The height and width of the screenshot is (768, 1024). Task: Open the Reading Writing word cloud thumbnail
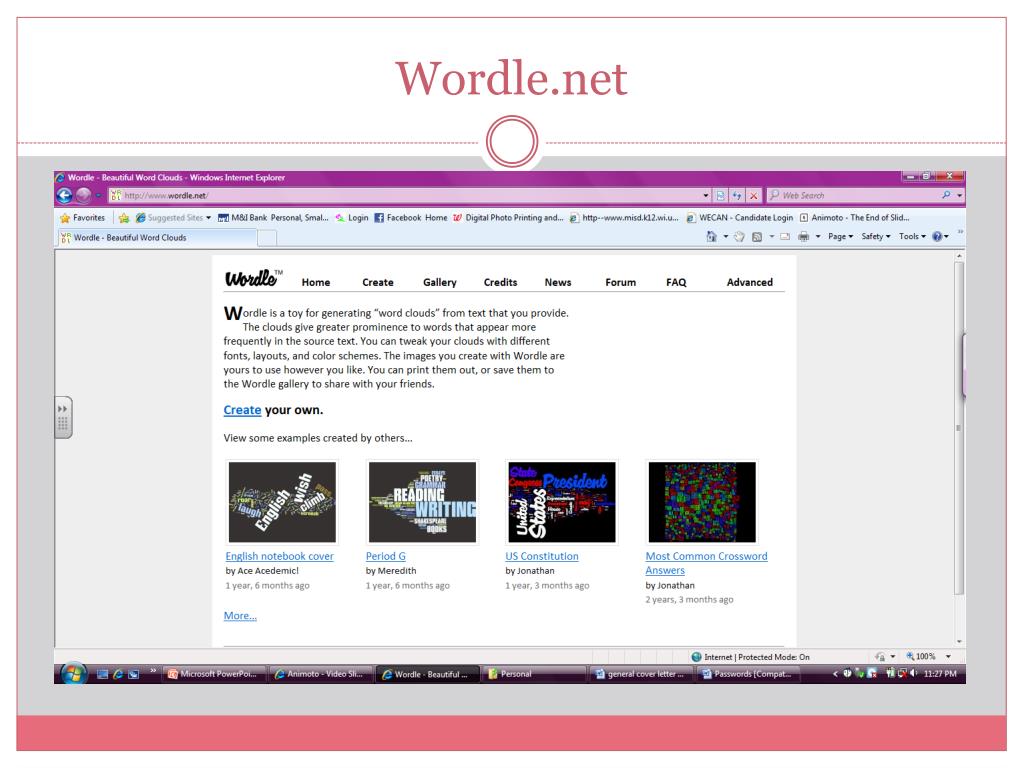(x=423, y=502)
